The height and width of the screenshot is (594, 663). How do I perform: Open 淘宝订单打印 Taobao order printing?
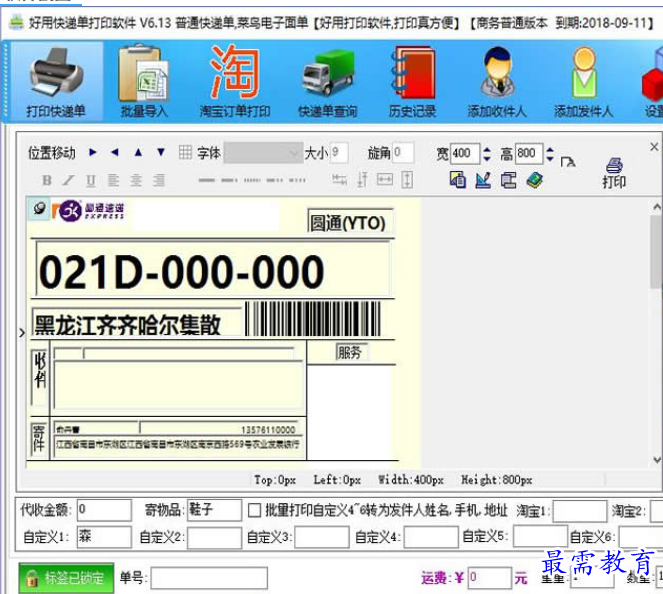coord(235,82)
